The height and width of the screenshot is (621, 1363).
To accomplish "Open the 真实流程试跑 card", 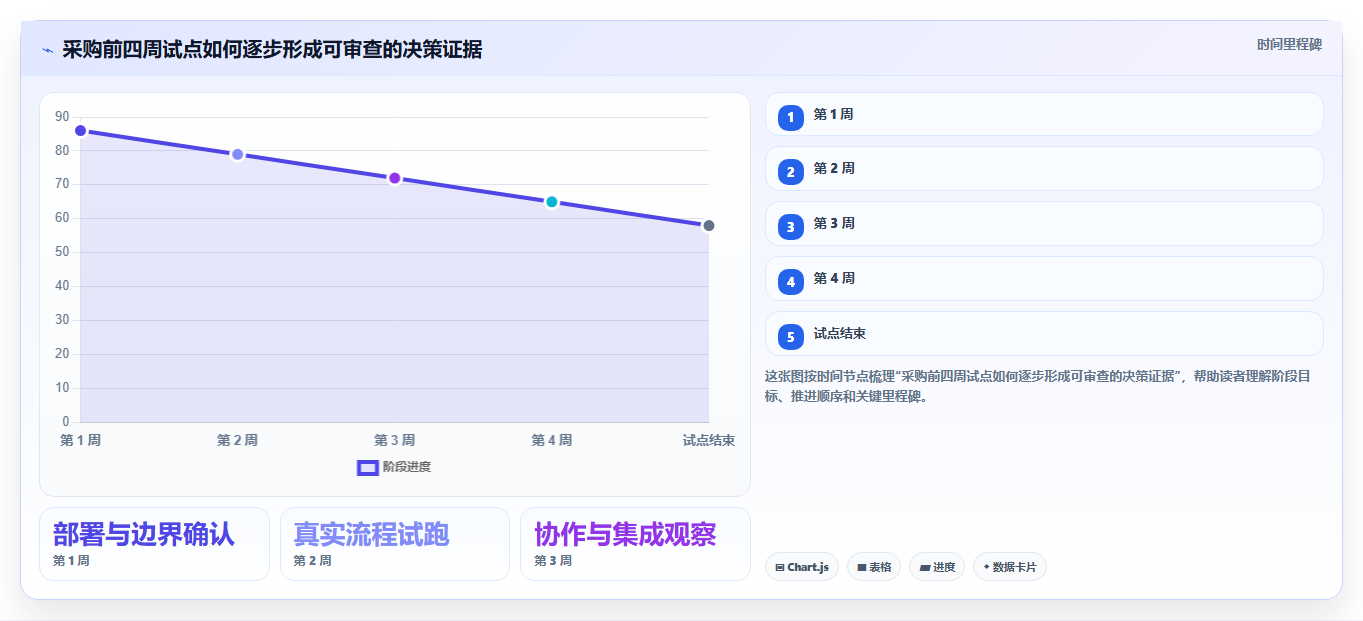I will [x=395, y=544].
